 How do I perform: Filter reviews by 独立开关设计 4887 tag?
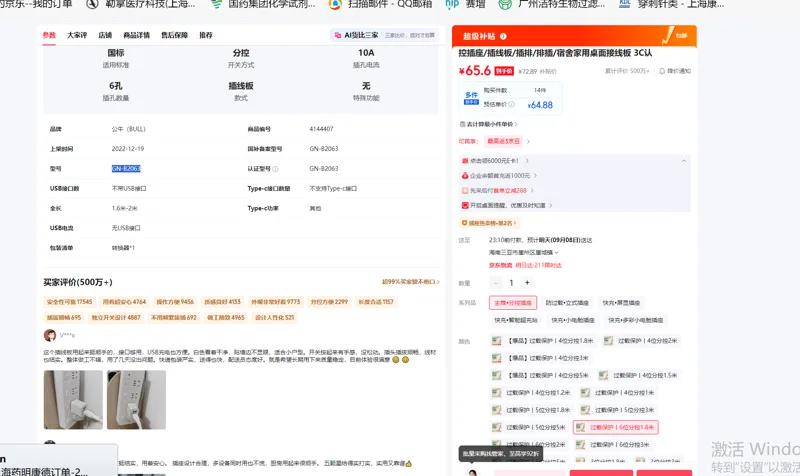click(116, 317)
